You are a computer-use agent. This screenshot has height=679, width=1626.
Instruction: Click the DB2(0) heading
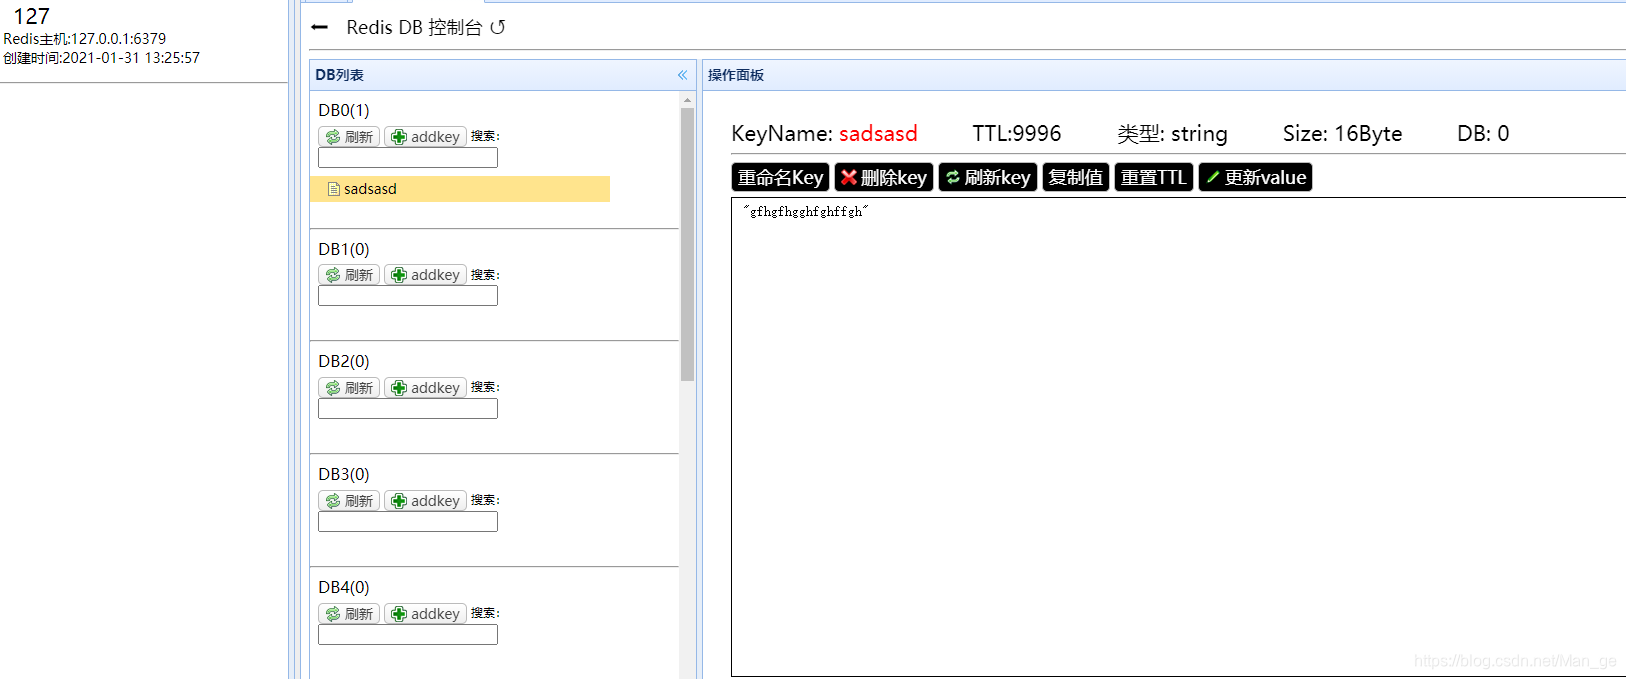(344, 361)
